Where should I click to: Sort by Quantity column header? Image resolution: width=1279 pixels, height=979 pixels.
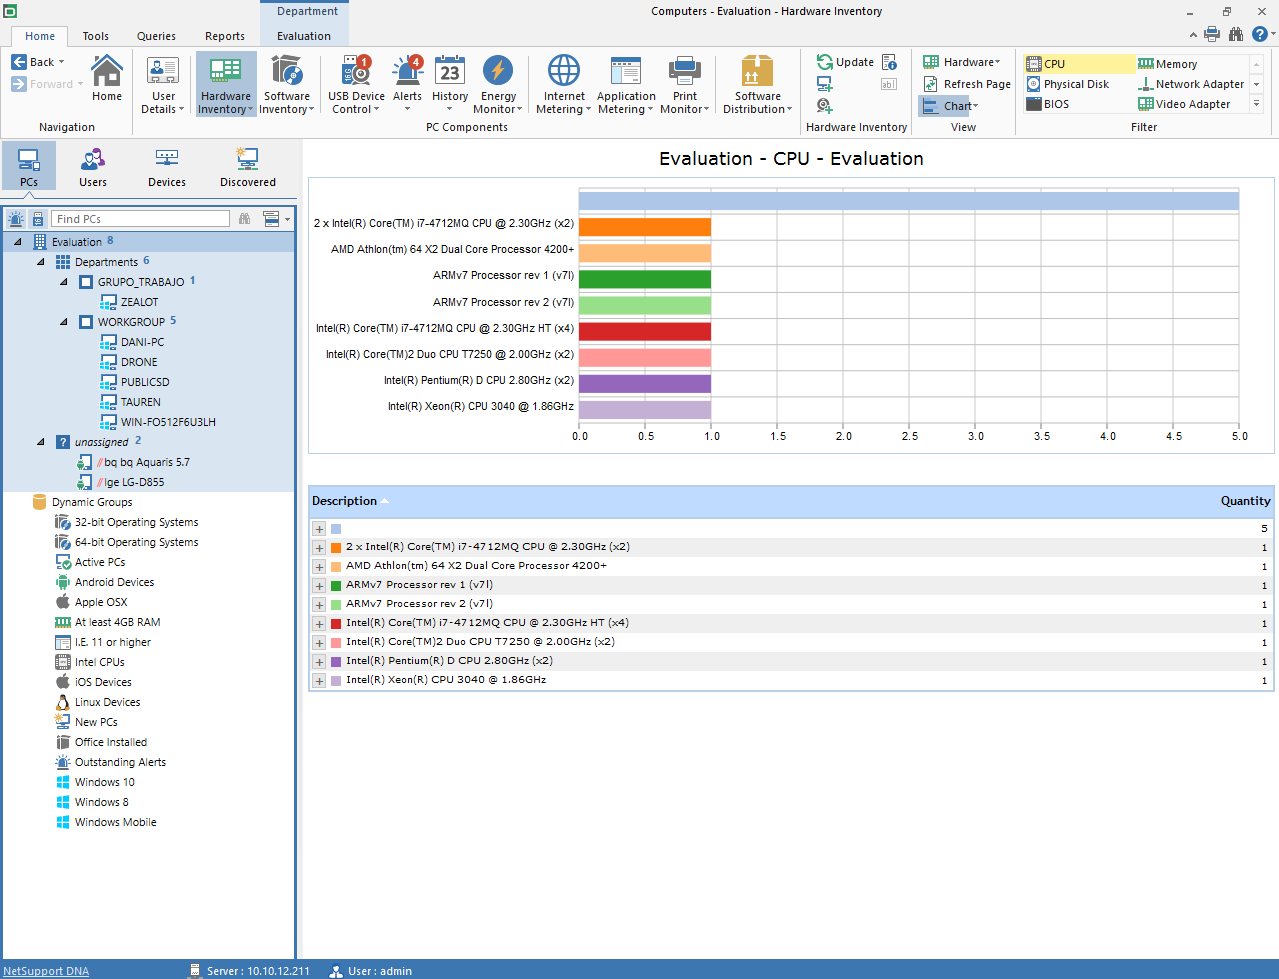(1245, 501)
